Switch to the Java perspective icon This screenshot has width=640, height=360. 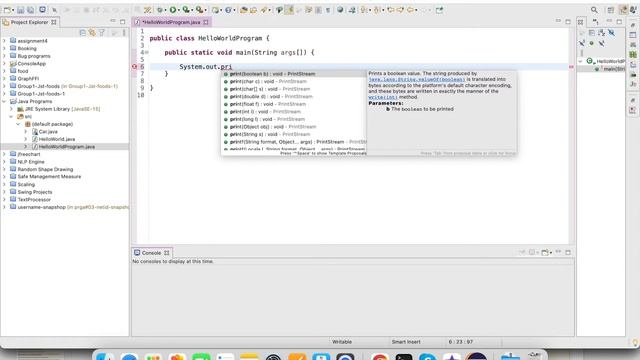(x=623, y=10)
